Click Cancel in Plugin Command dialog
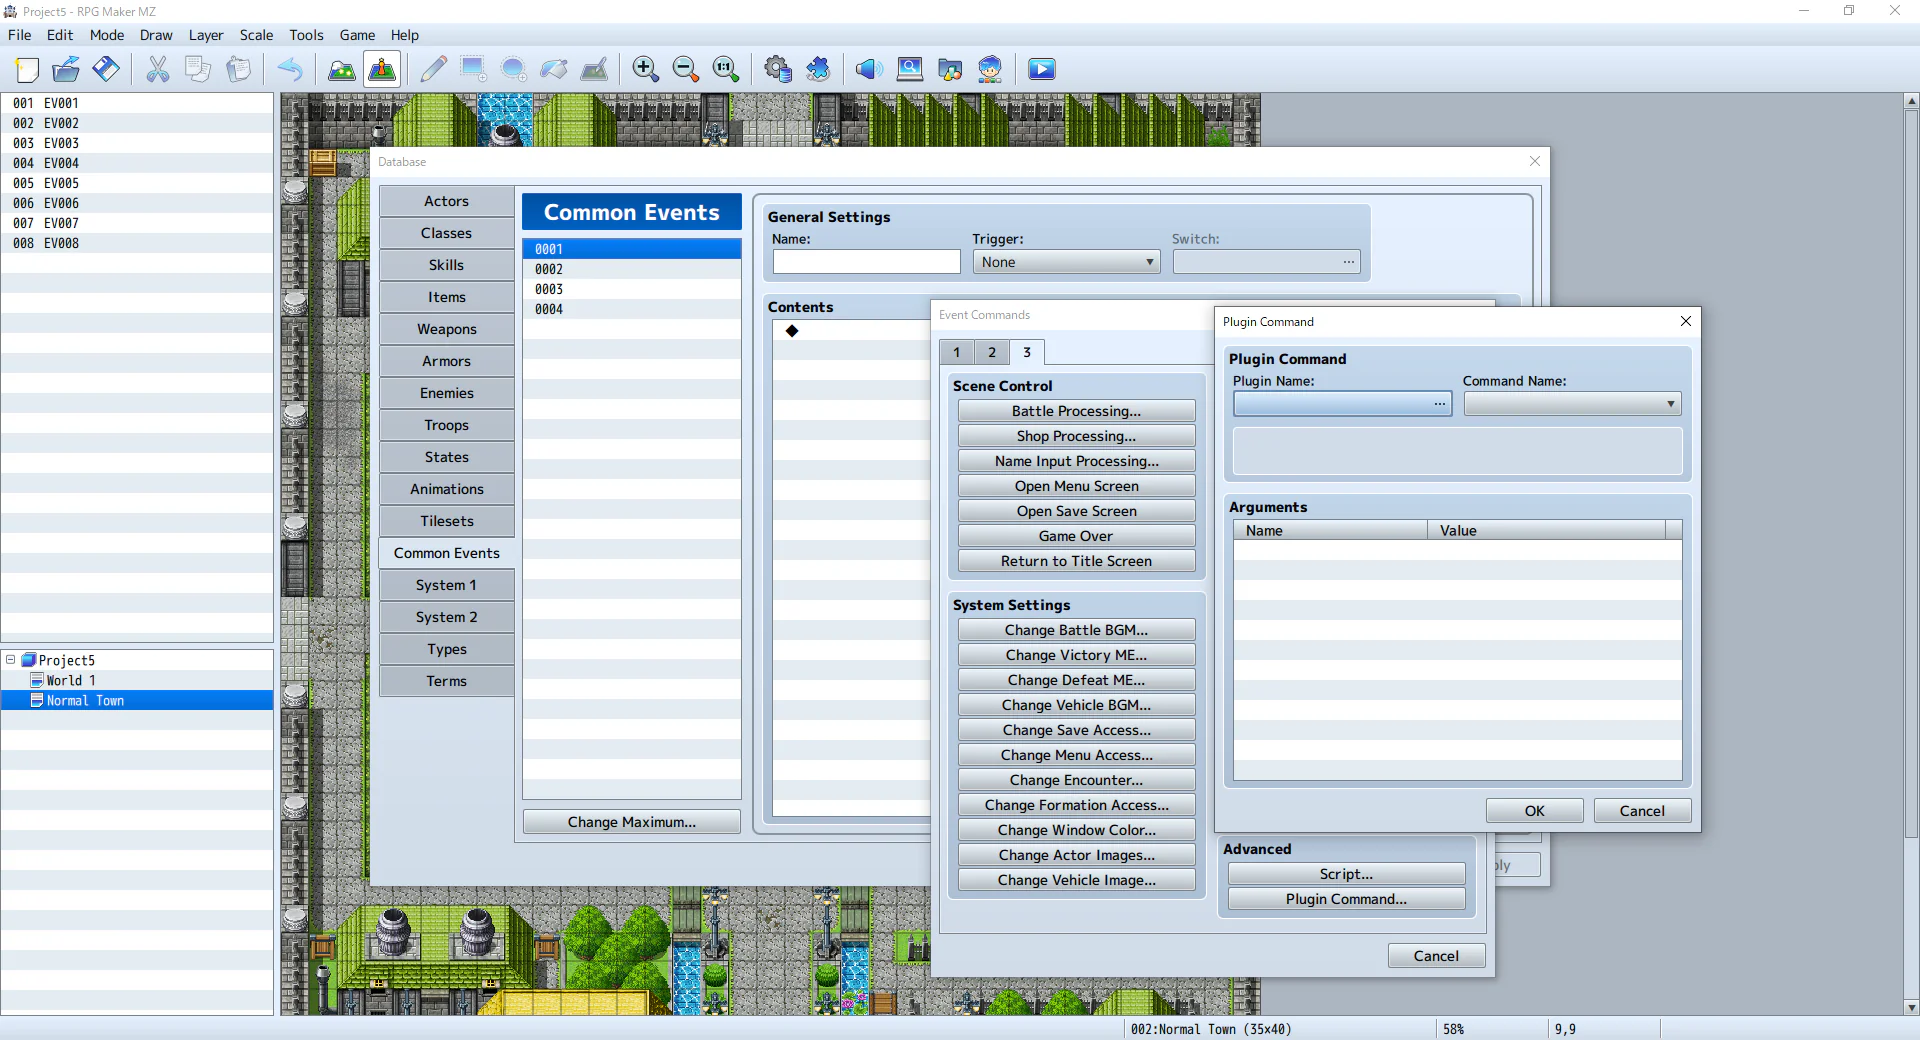The height and width of the screenshot is (1040, 1920). coord(1642,811)
